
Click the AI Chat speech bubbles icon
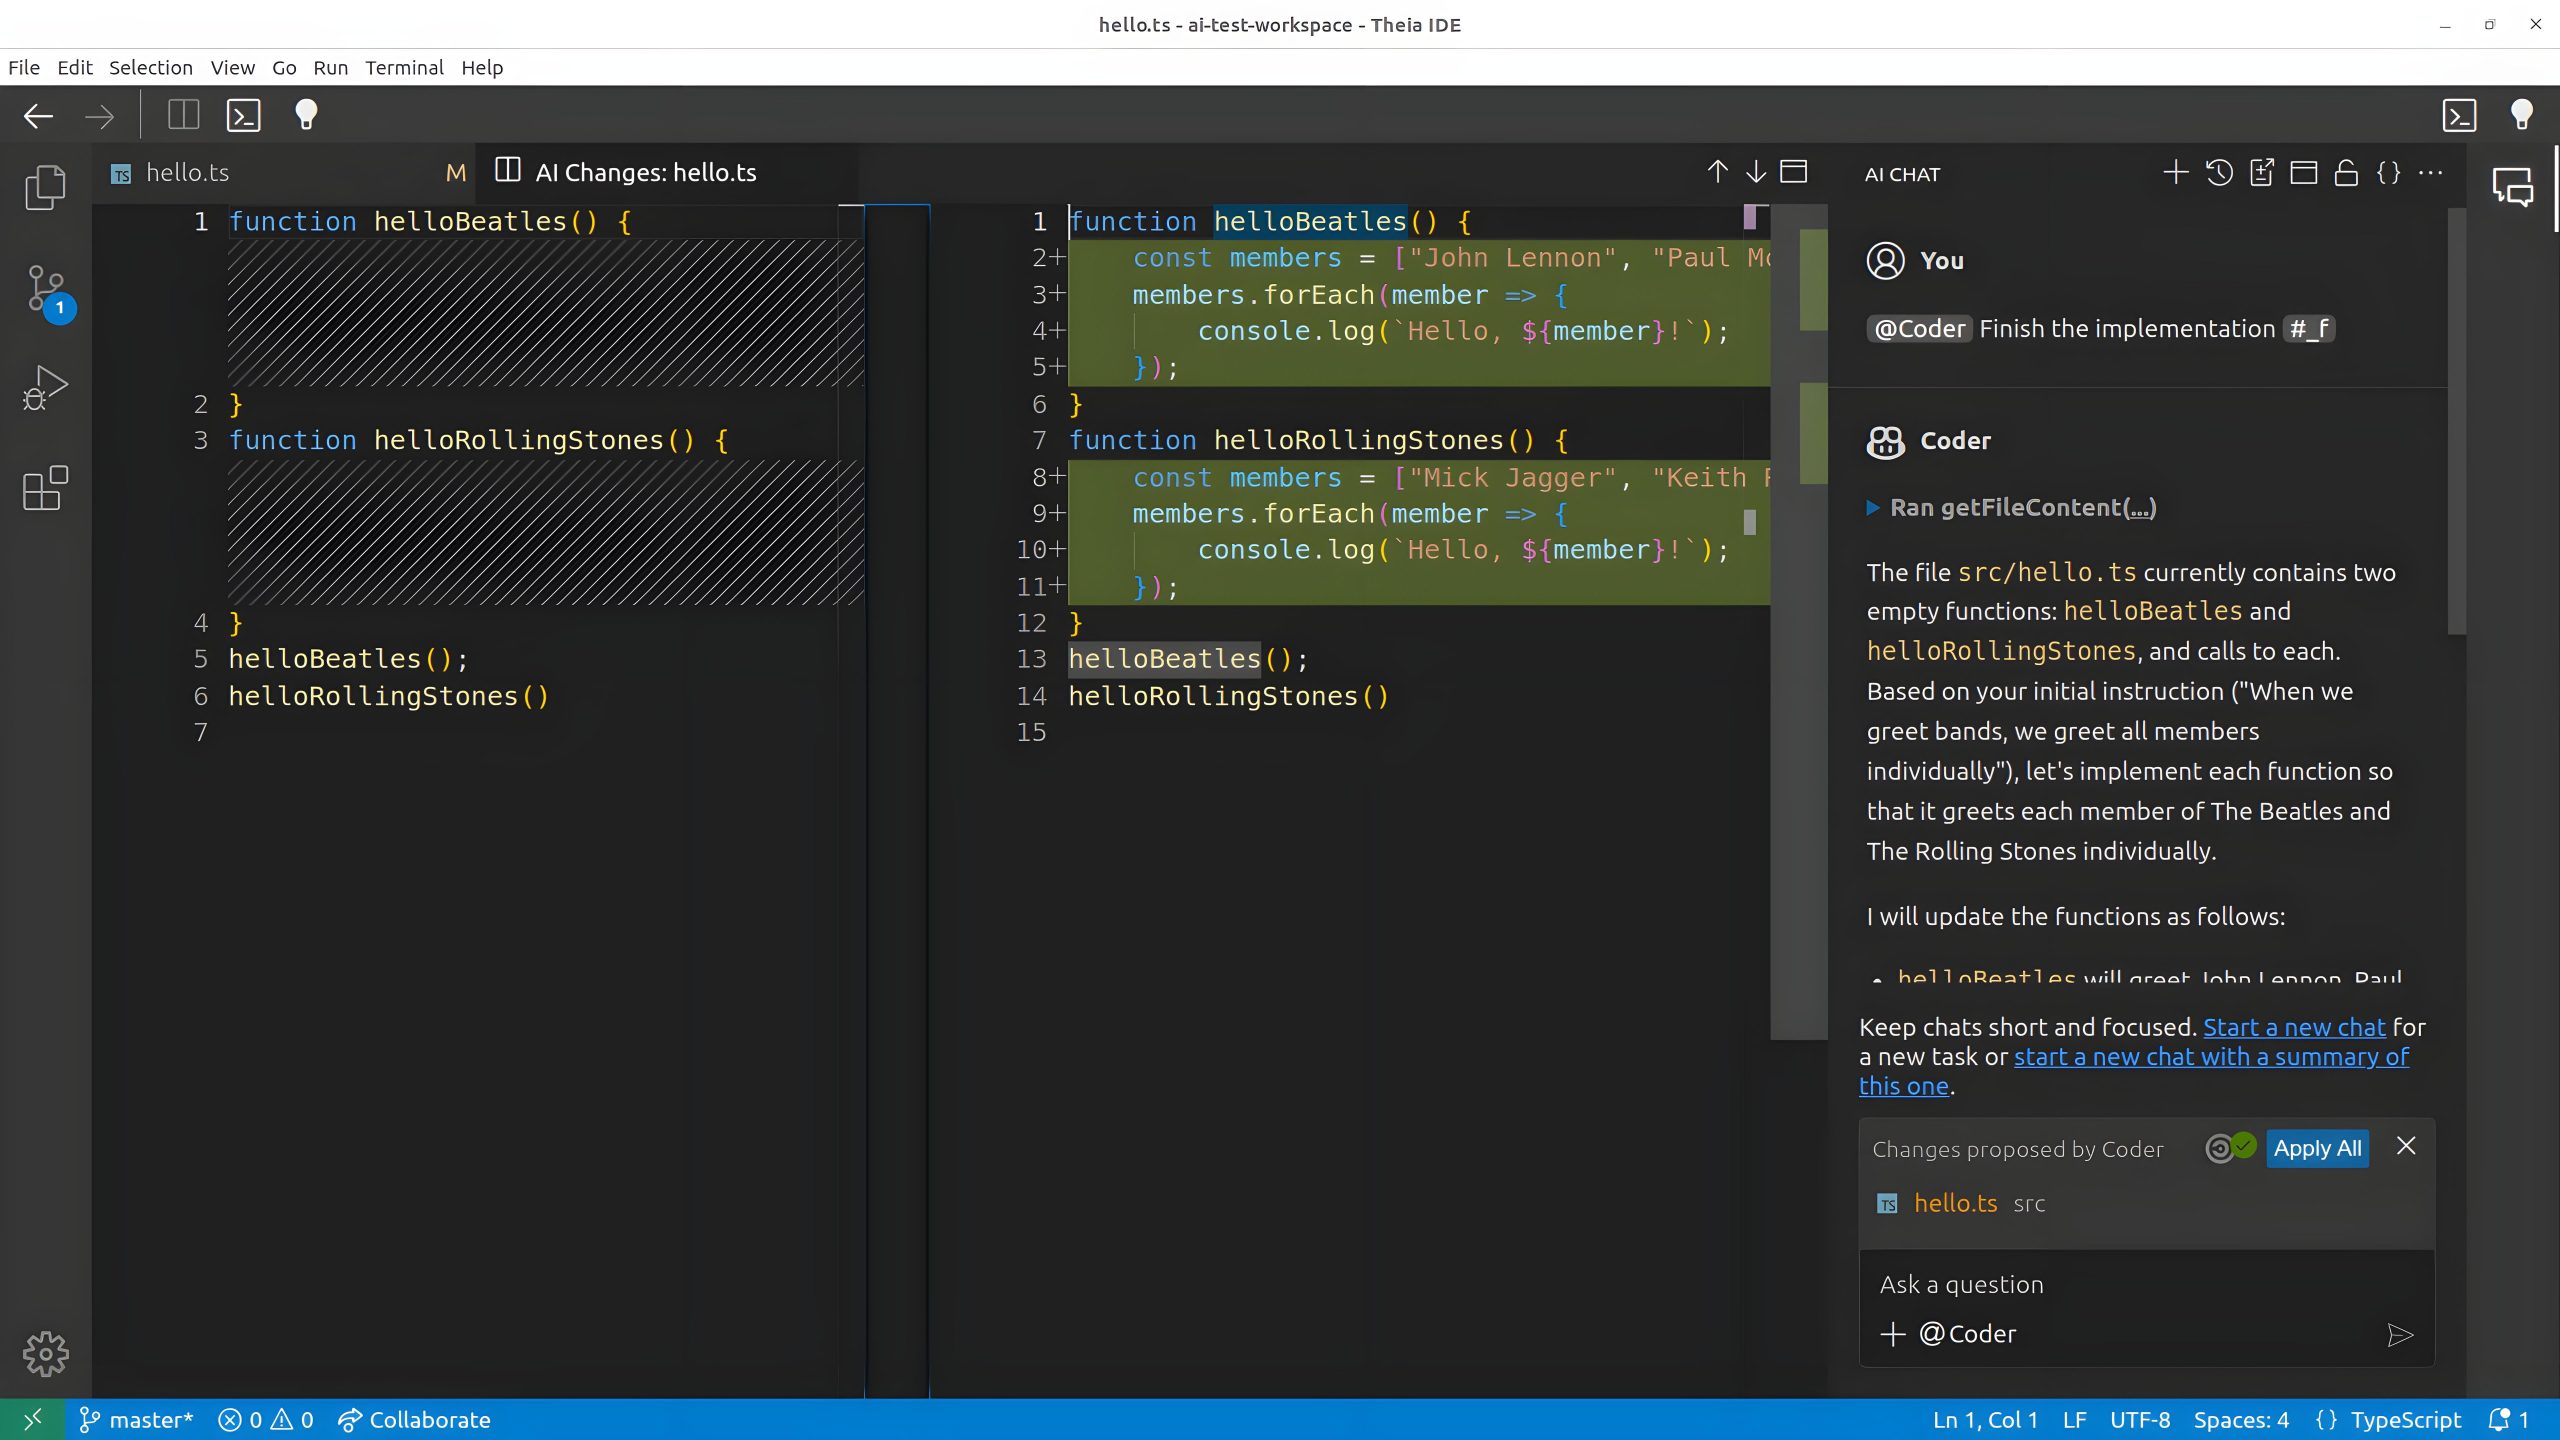click(2512, 187)
